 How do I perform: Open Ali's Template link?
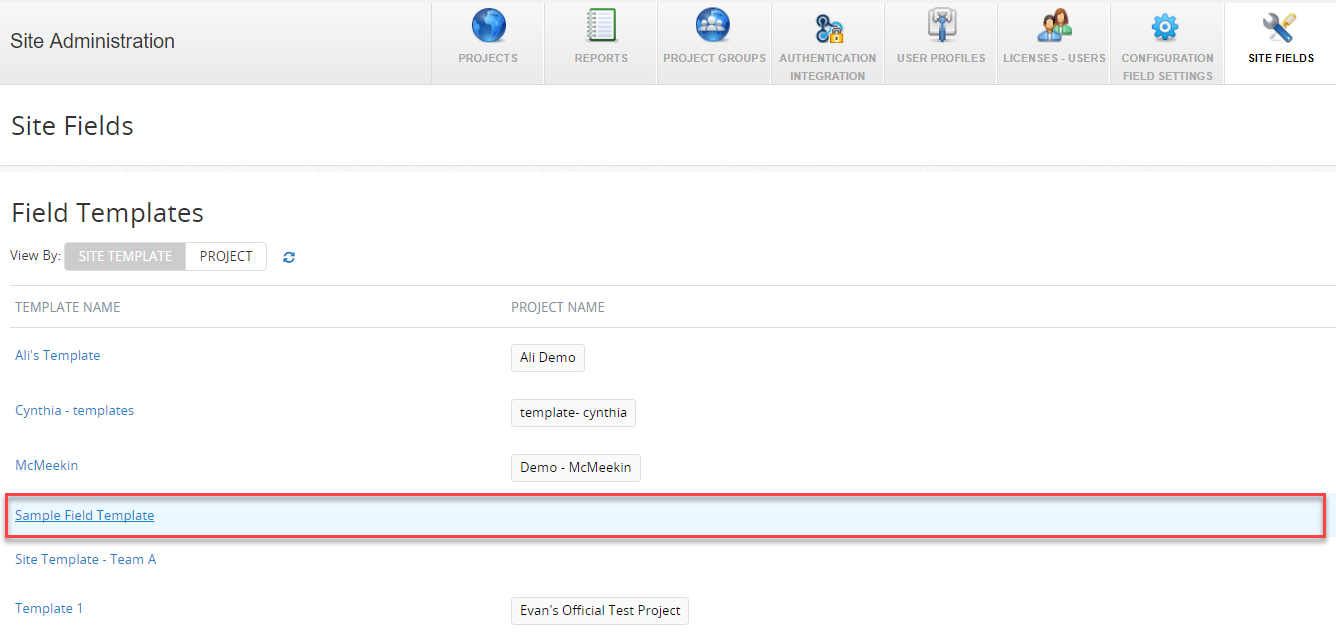[58, 355]
